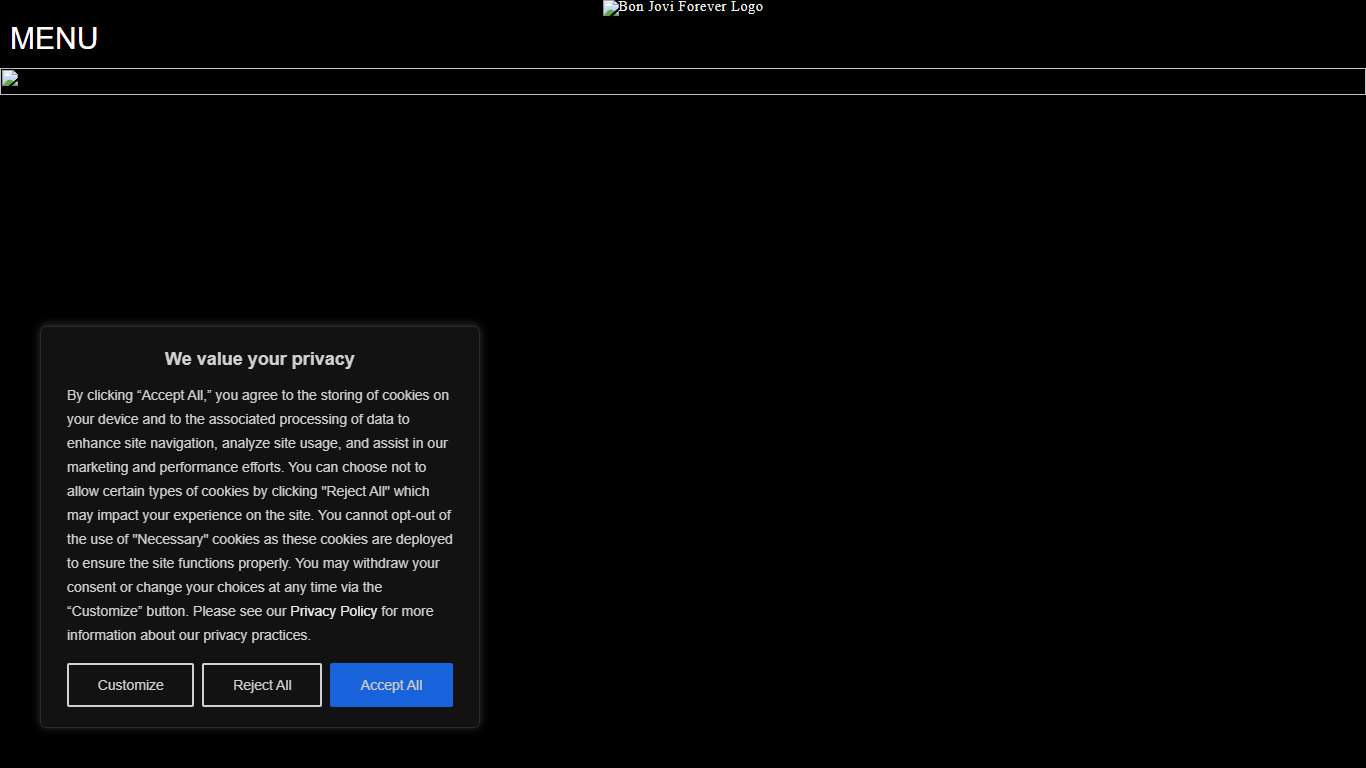Image resolution: width=1366 pixels, height=768 pixels.
Task: Click "enhance site navigation" text in cookie notice
Action: tap(141, 443)
